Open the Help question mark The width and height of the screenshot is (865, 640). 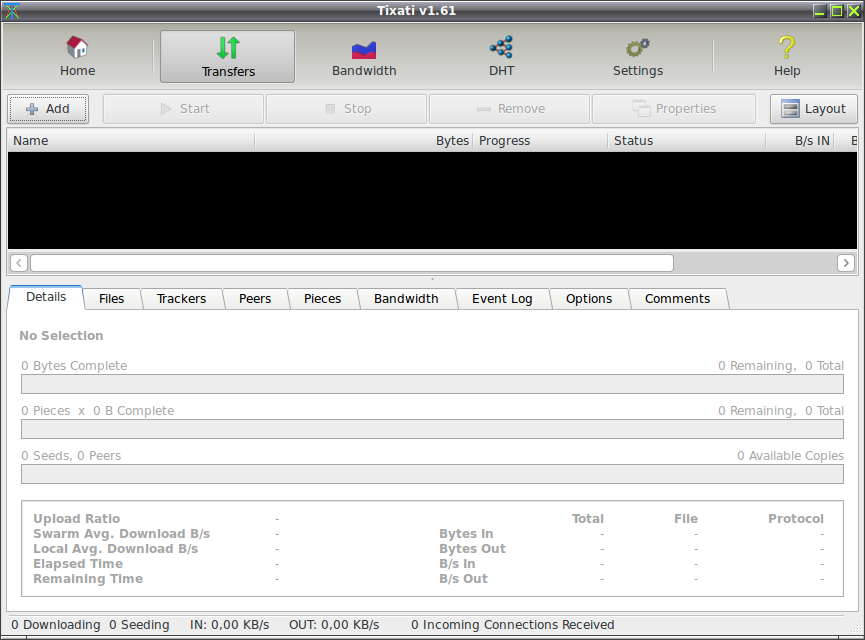787,56
